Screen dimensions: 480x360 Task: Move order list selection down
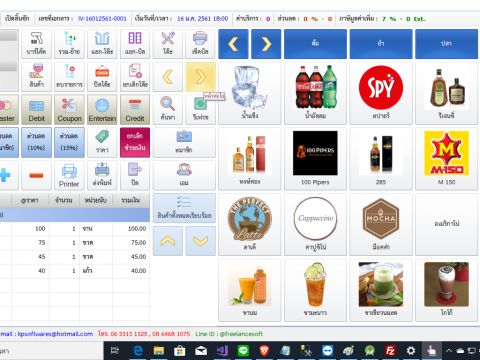point(200,241)
